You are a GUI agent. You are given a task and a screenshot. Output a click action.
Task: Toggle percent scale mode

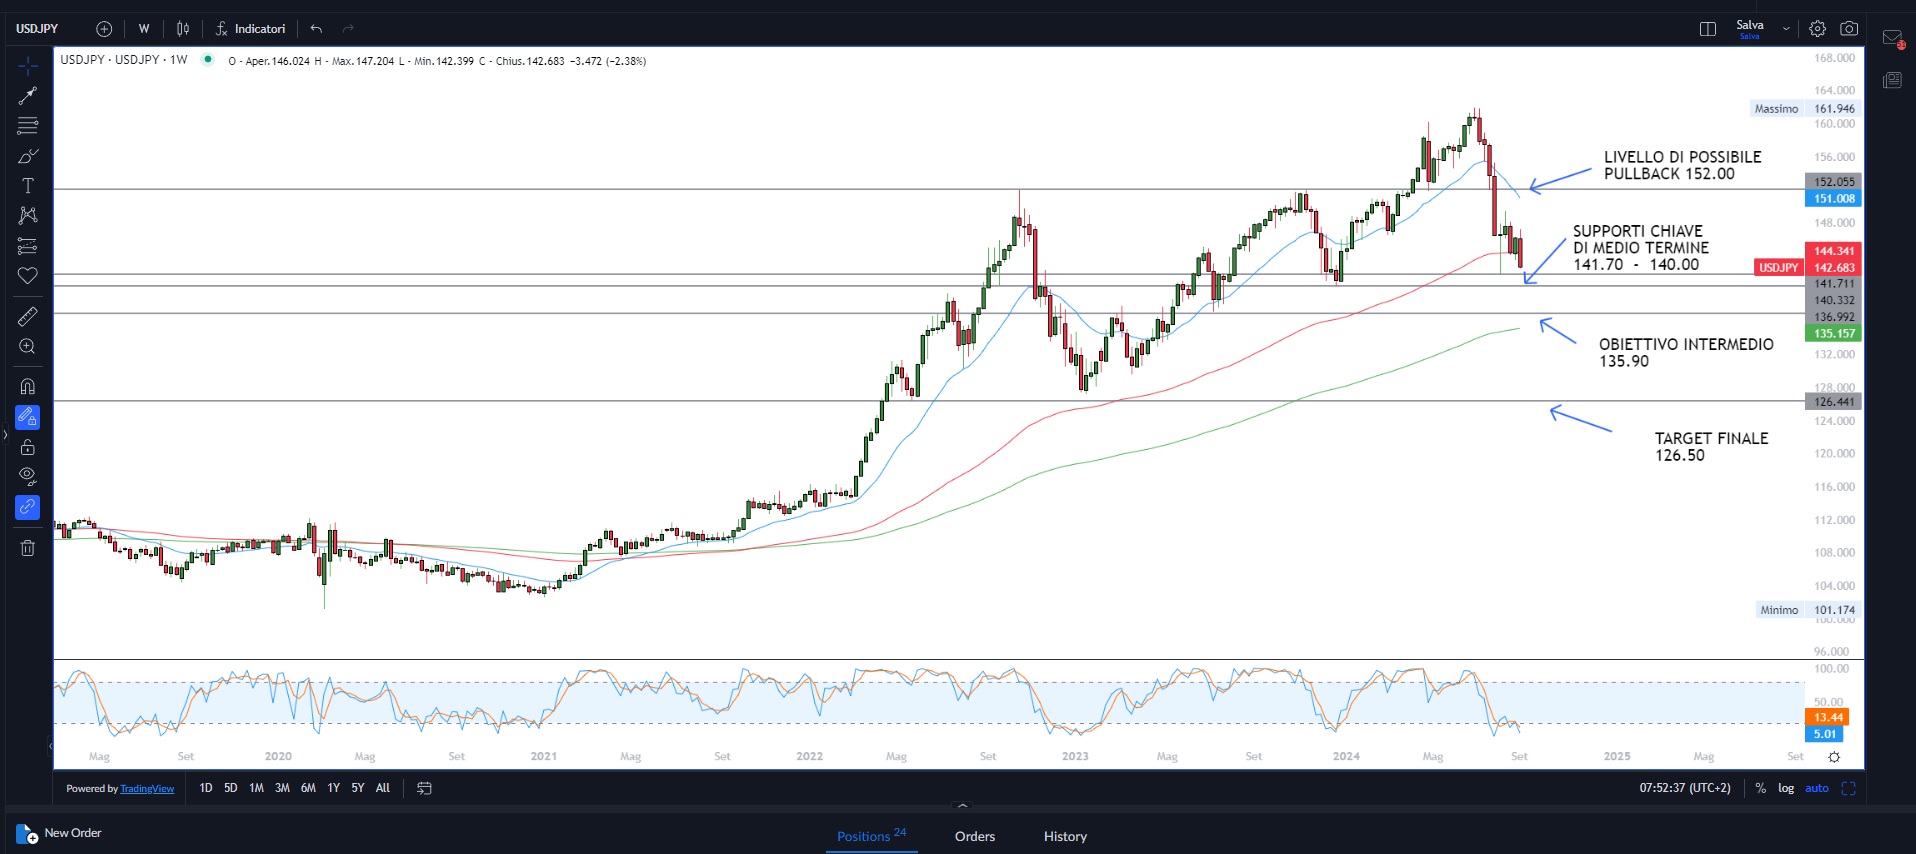pyautogui.click(x=1761, y=788)
